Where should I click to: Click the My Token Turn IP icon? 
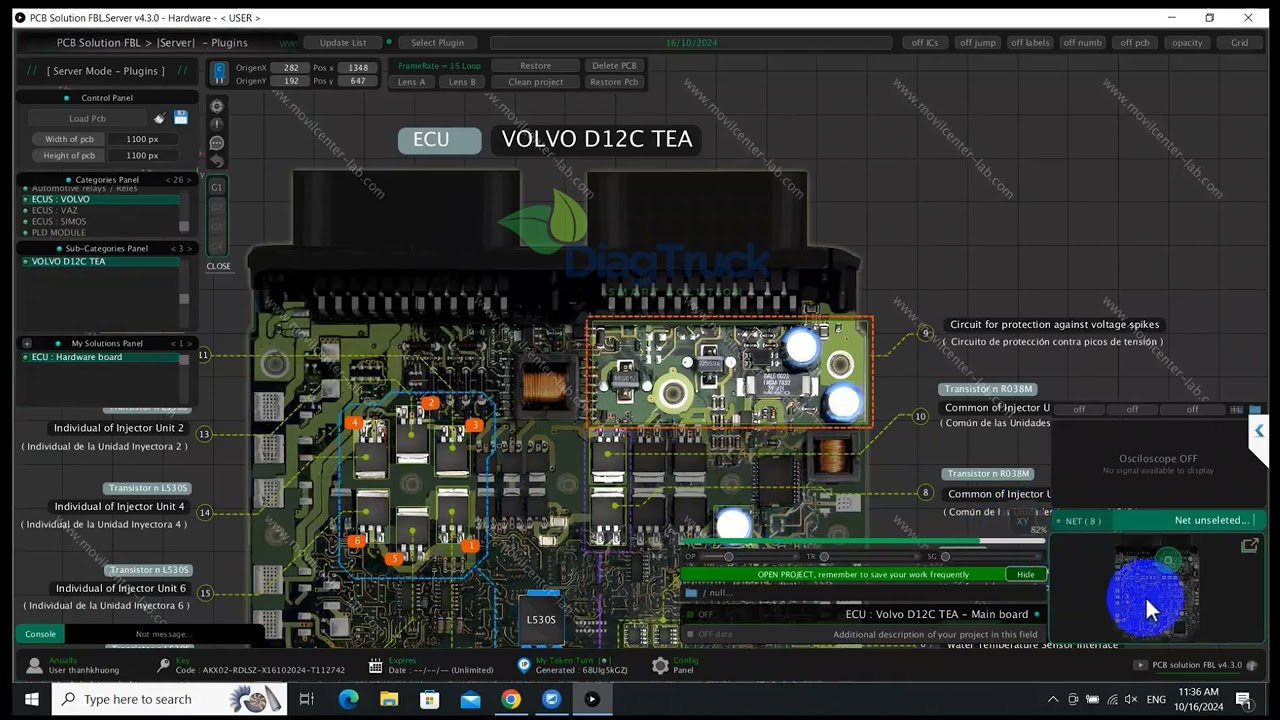tap(524, 665)
